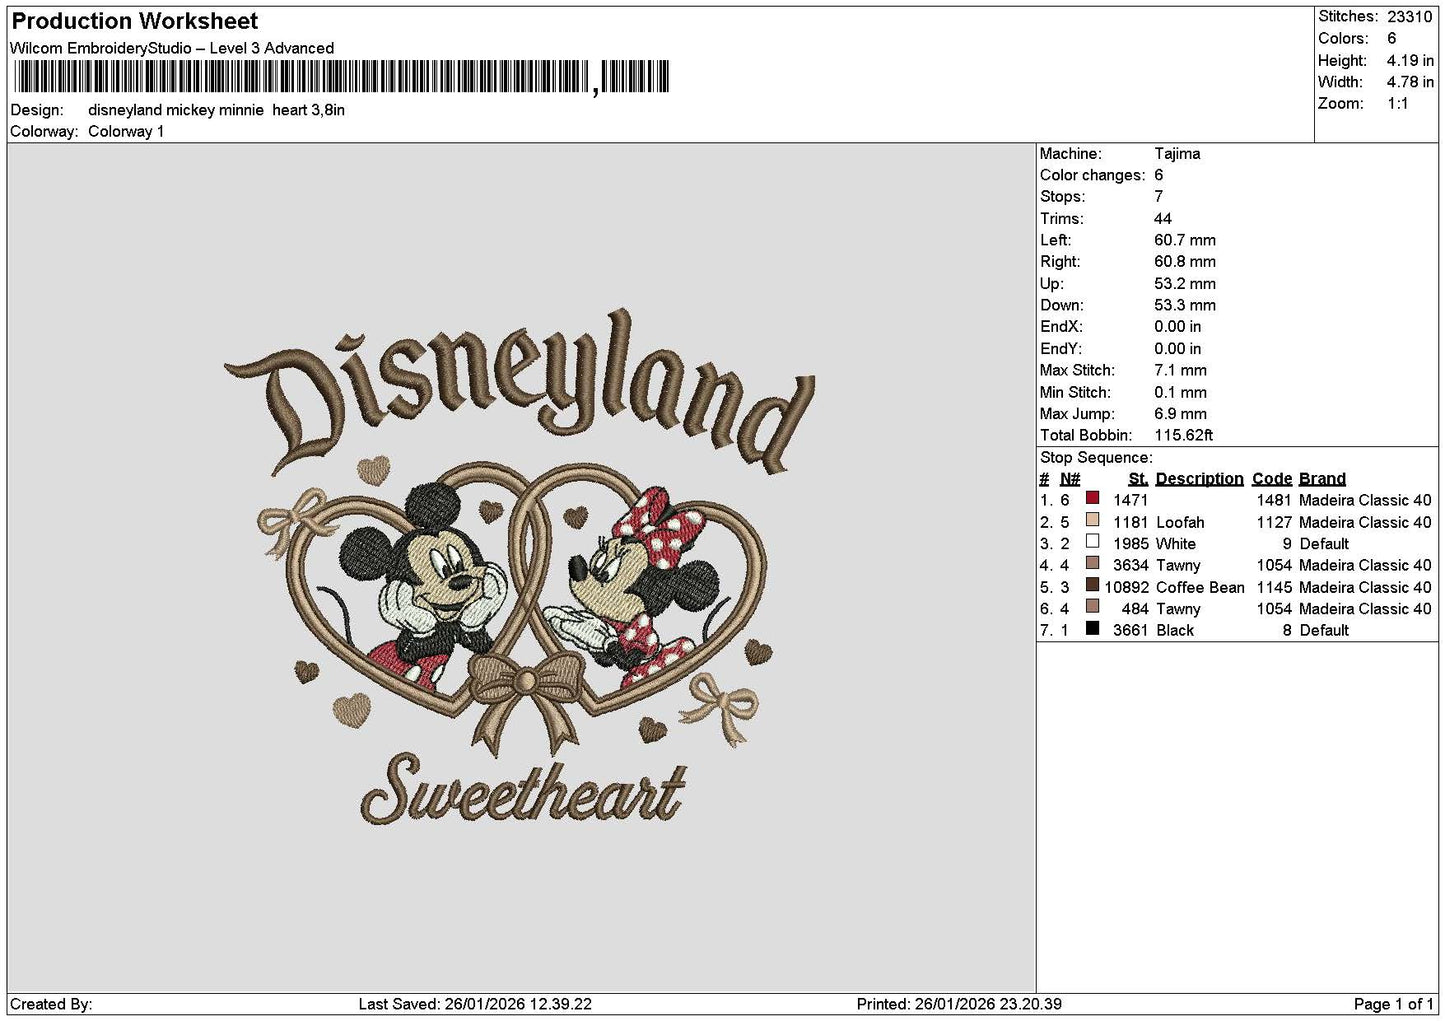
Task: Click the Height value 4.19 in
Action: pos(1410,60)
